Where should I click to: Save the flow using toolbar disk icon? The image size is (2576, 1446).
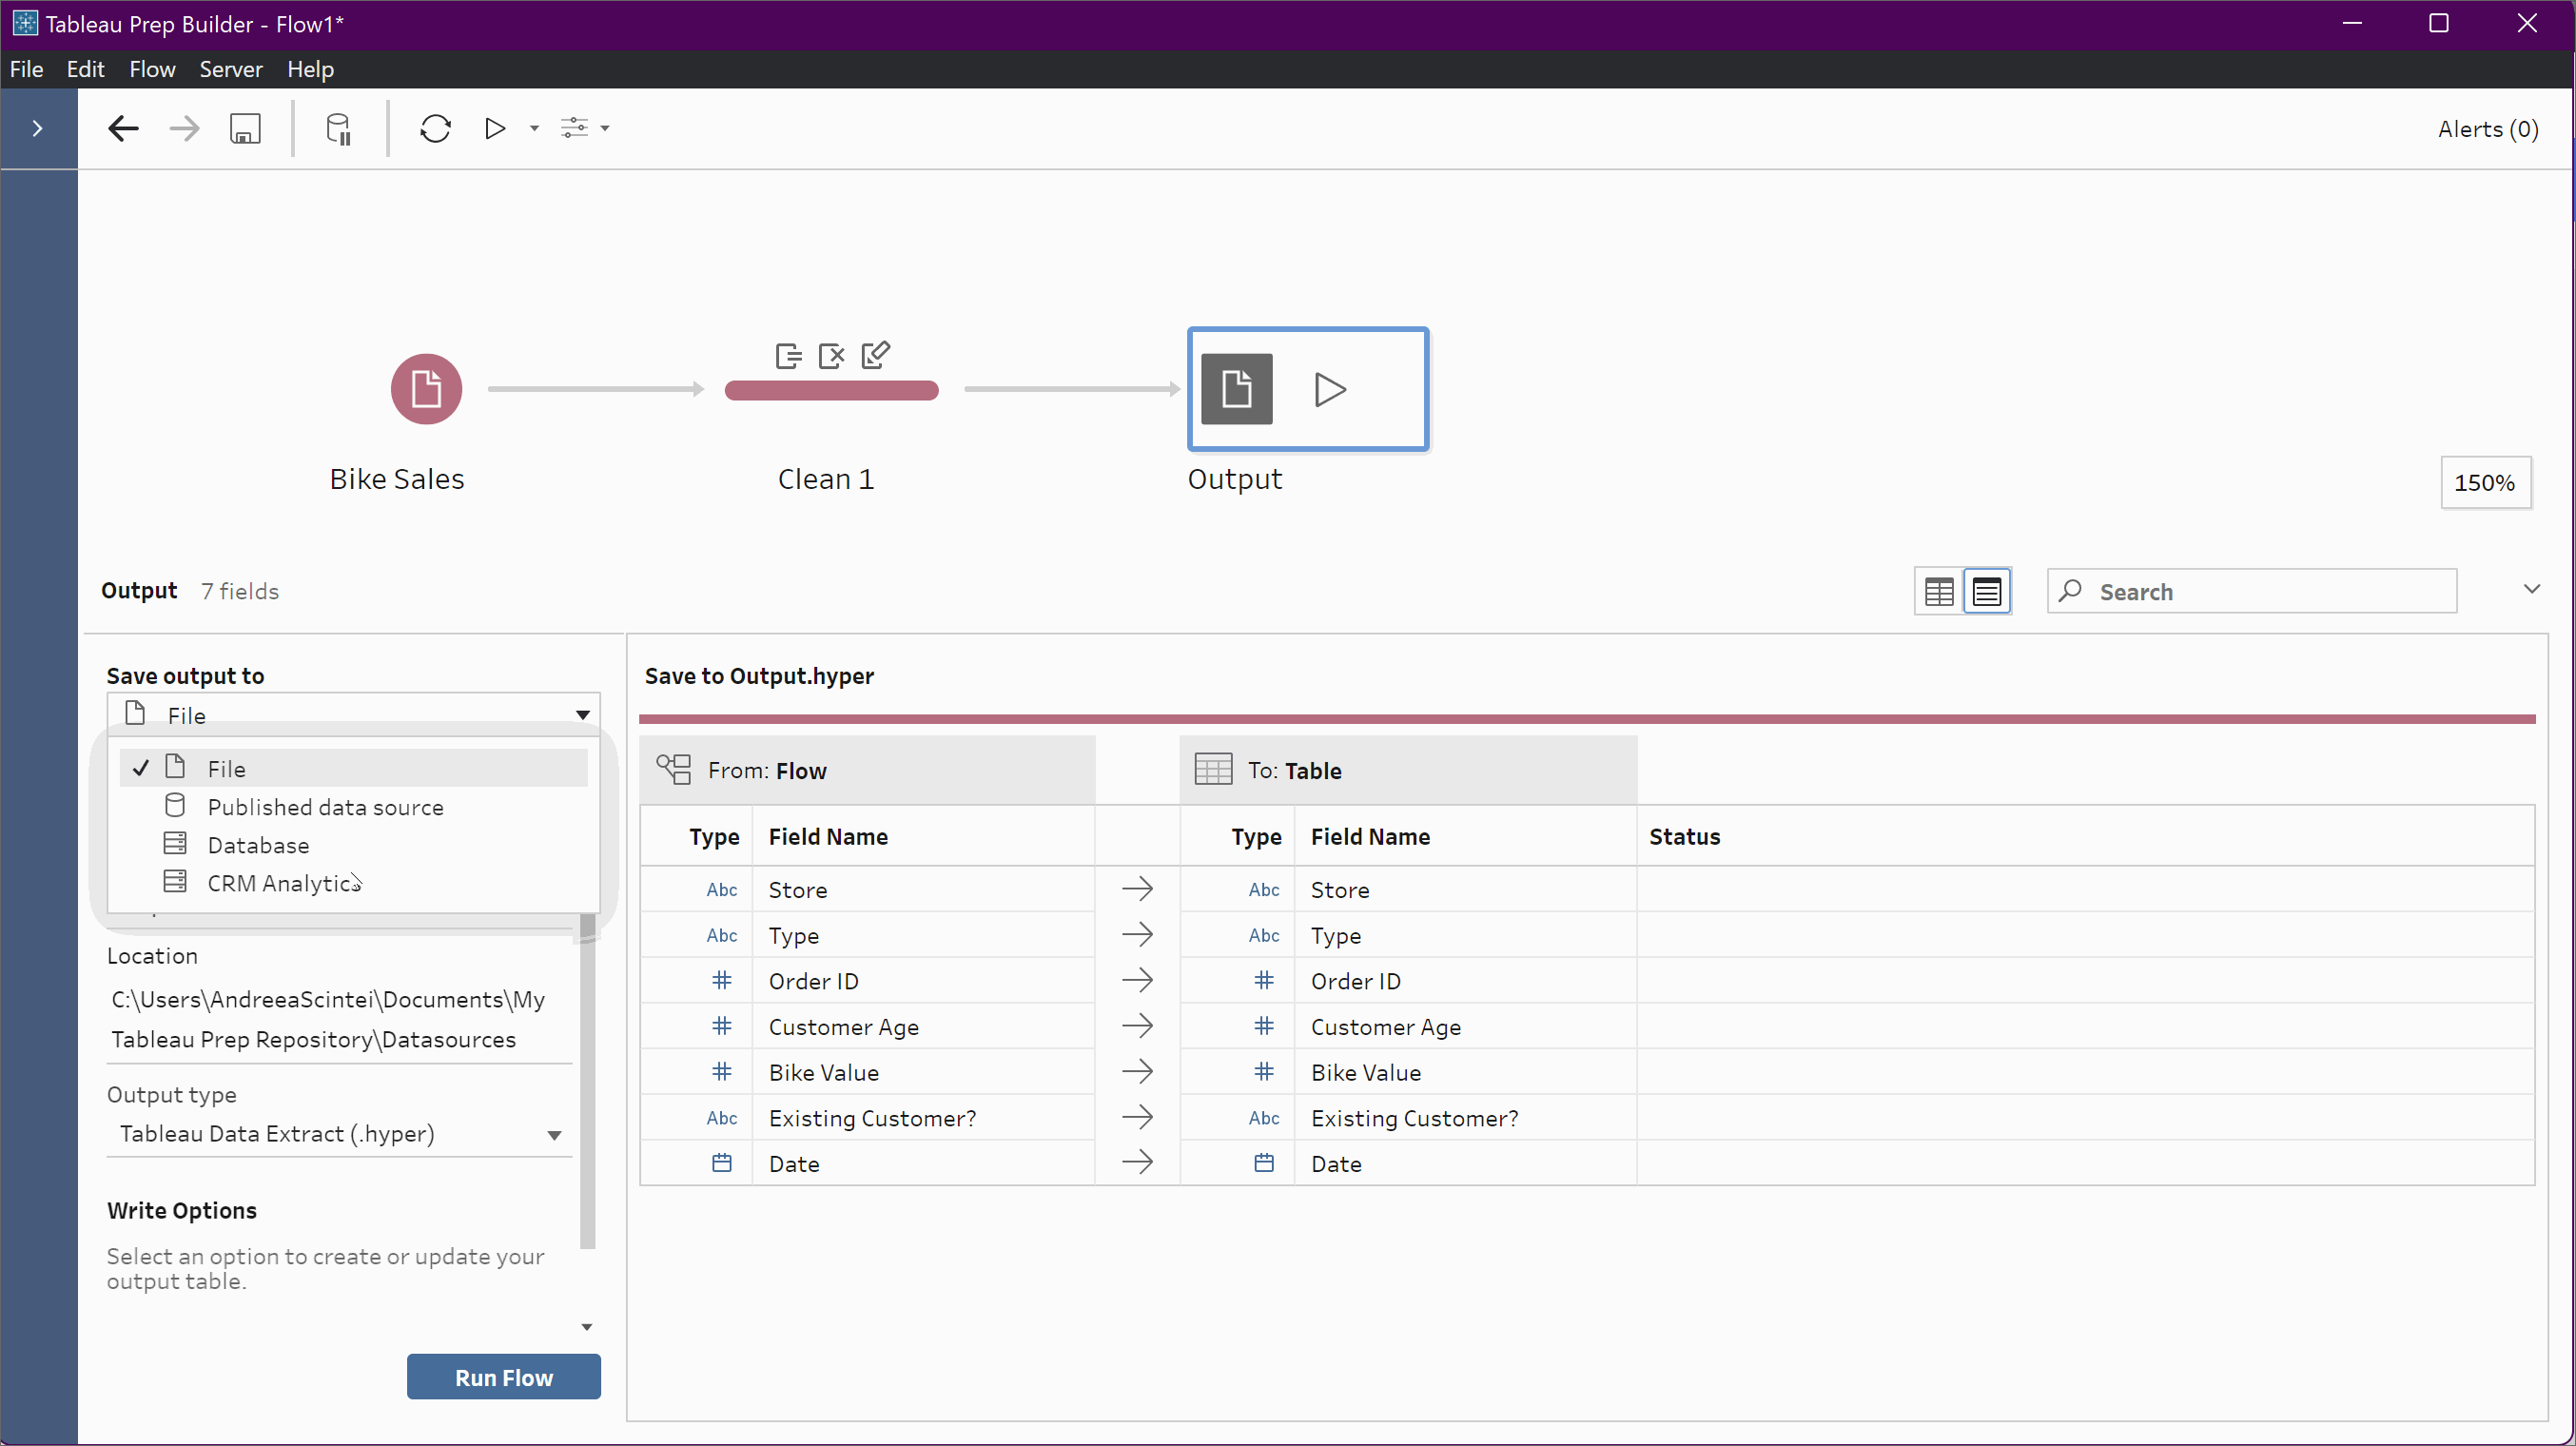tap(245, 128)
